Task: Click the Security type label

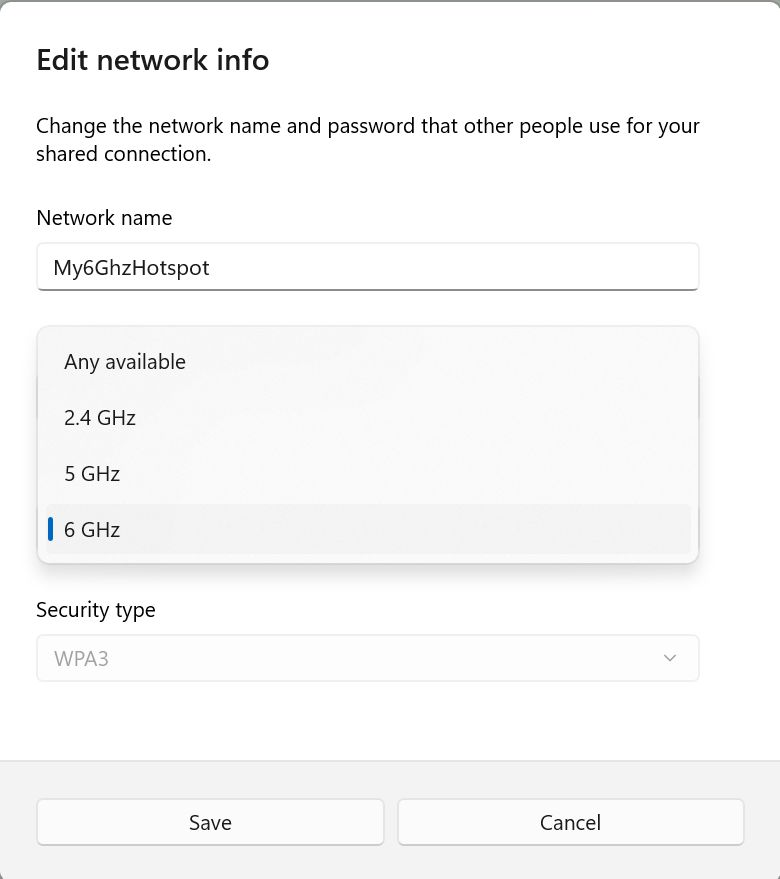Action: (96, 610)
